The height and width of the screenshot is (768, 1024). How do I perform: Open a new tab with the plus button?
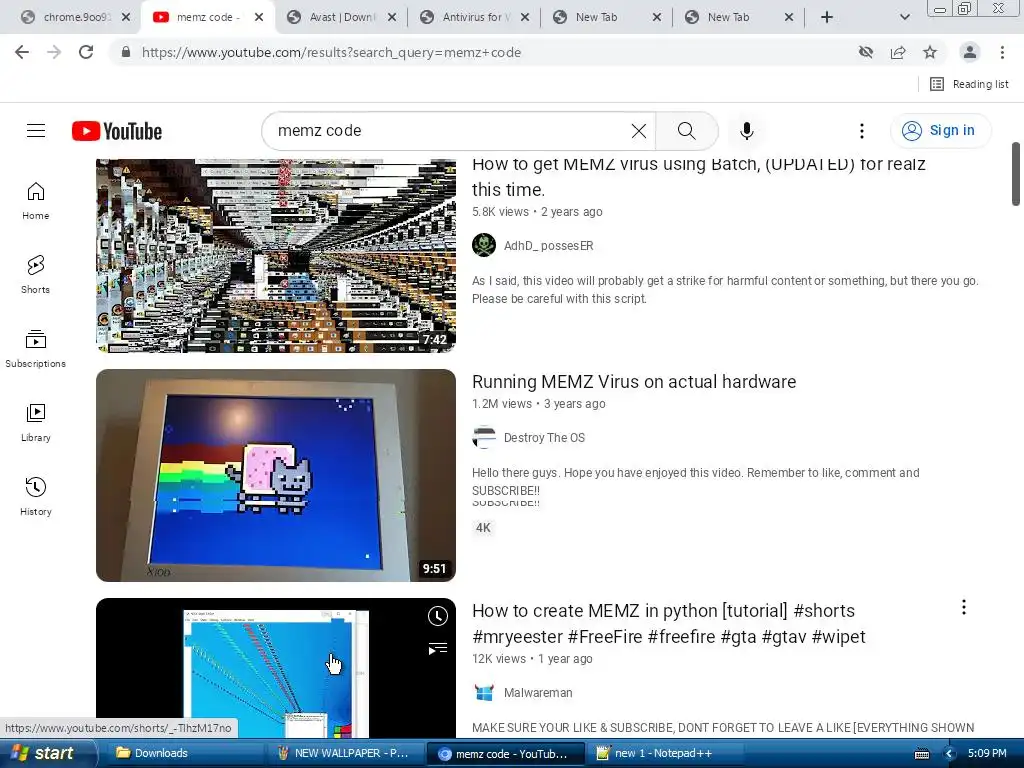(827, 17)
